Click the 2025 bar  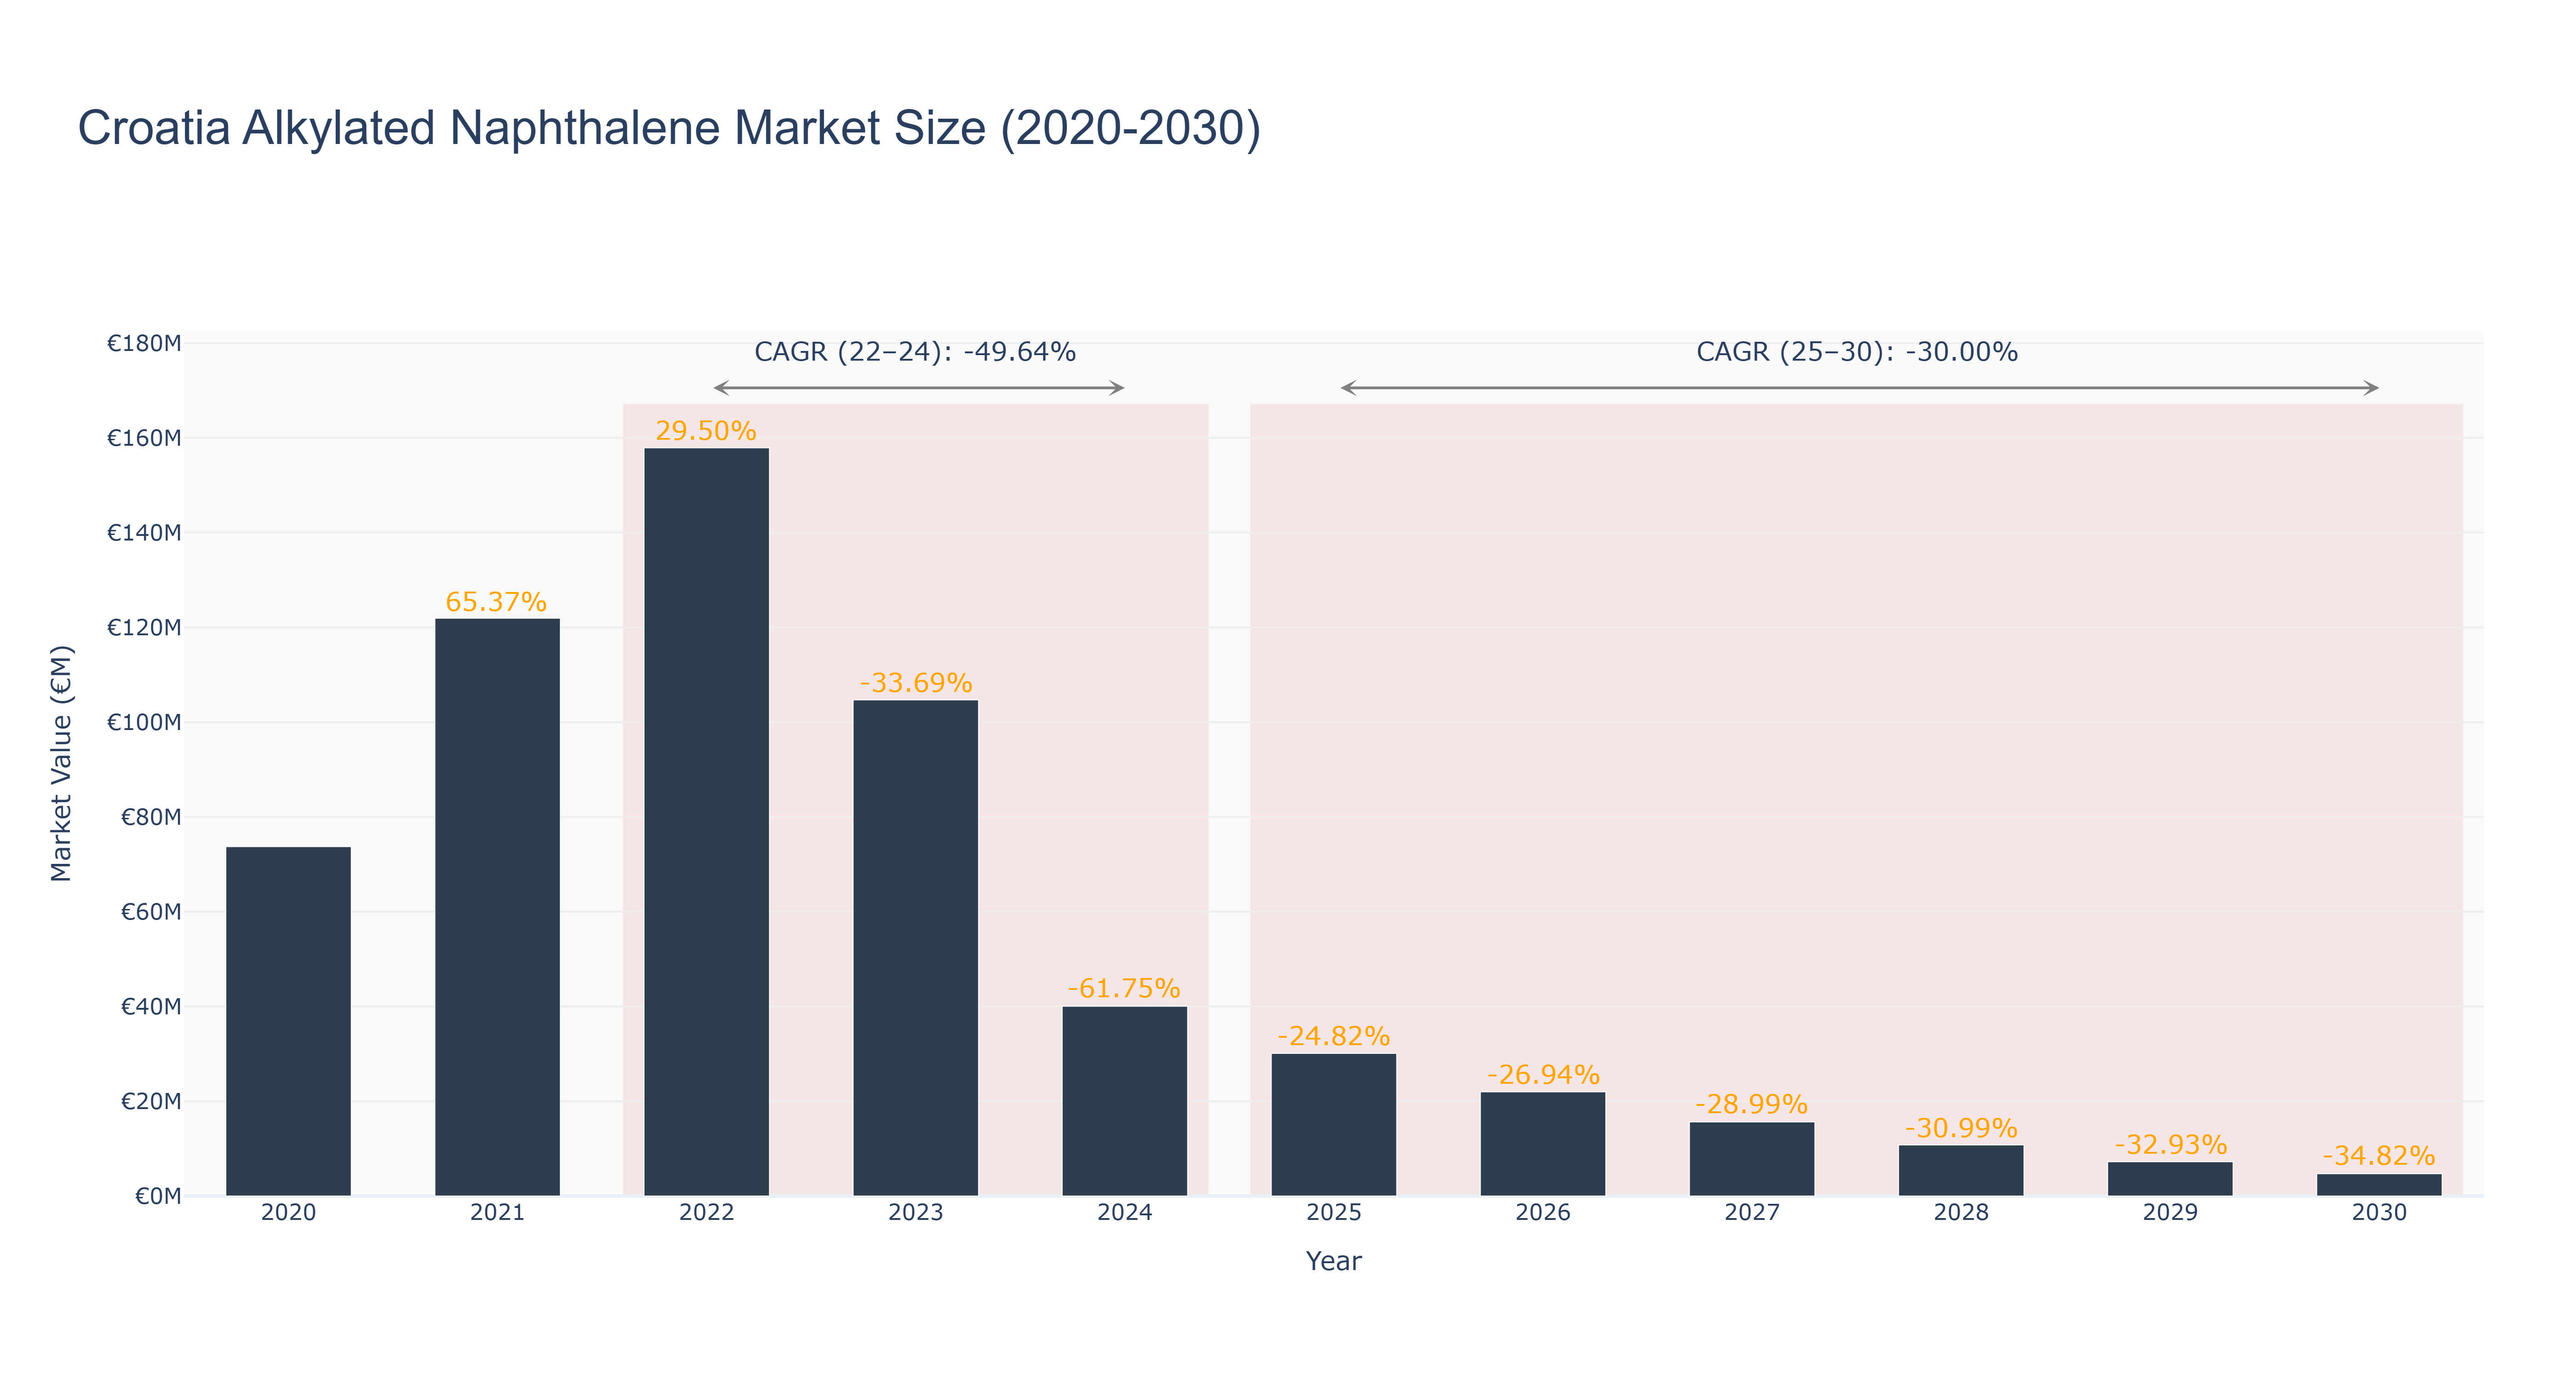pyautogui.click(x=1333, y=1125)
